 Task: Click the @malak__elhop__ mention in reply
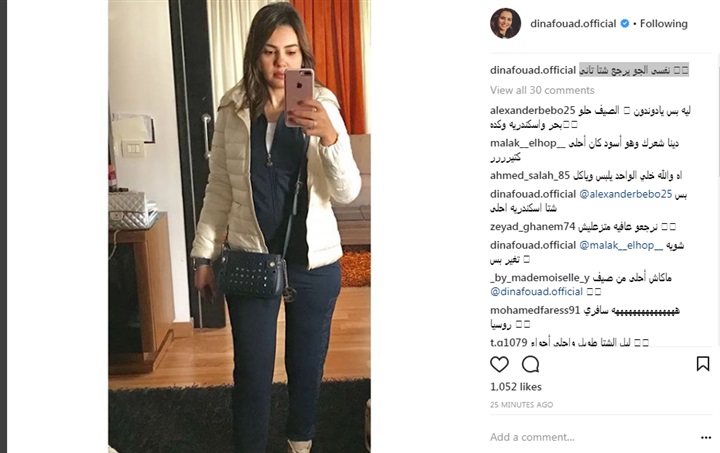tap(621, 246)
